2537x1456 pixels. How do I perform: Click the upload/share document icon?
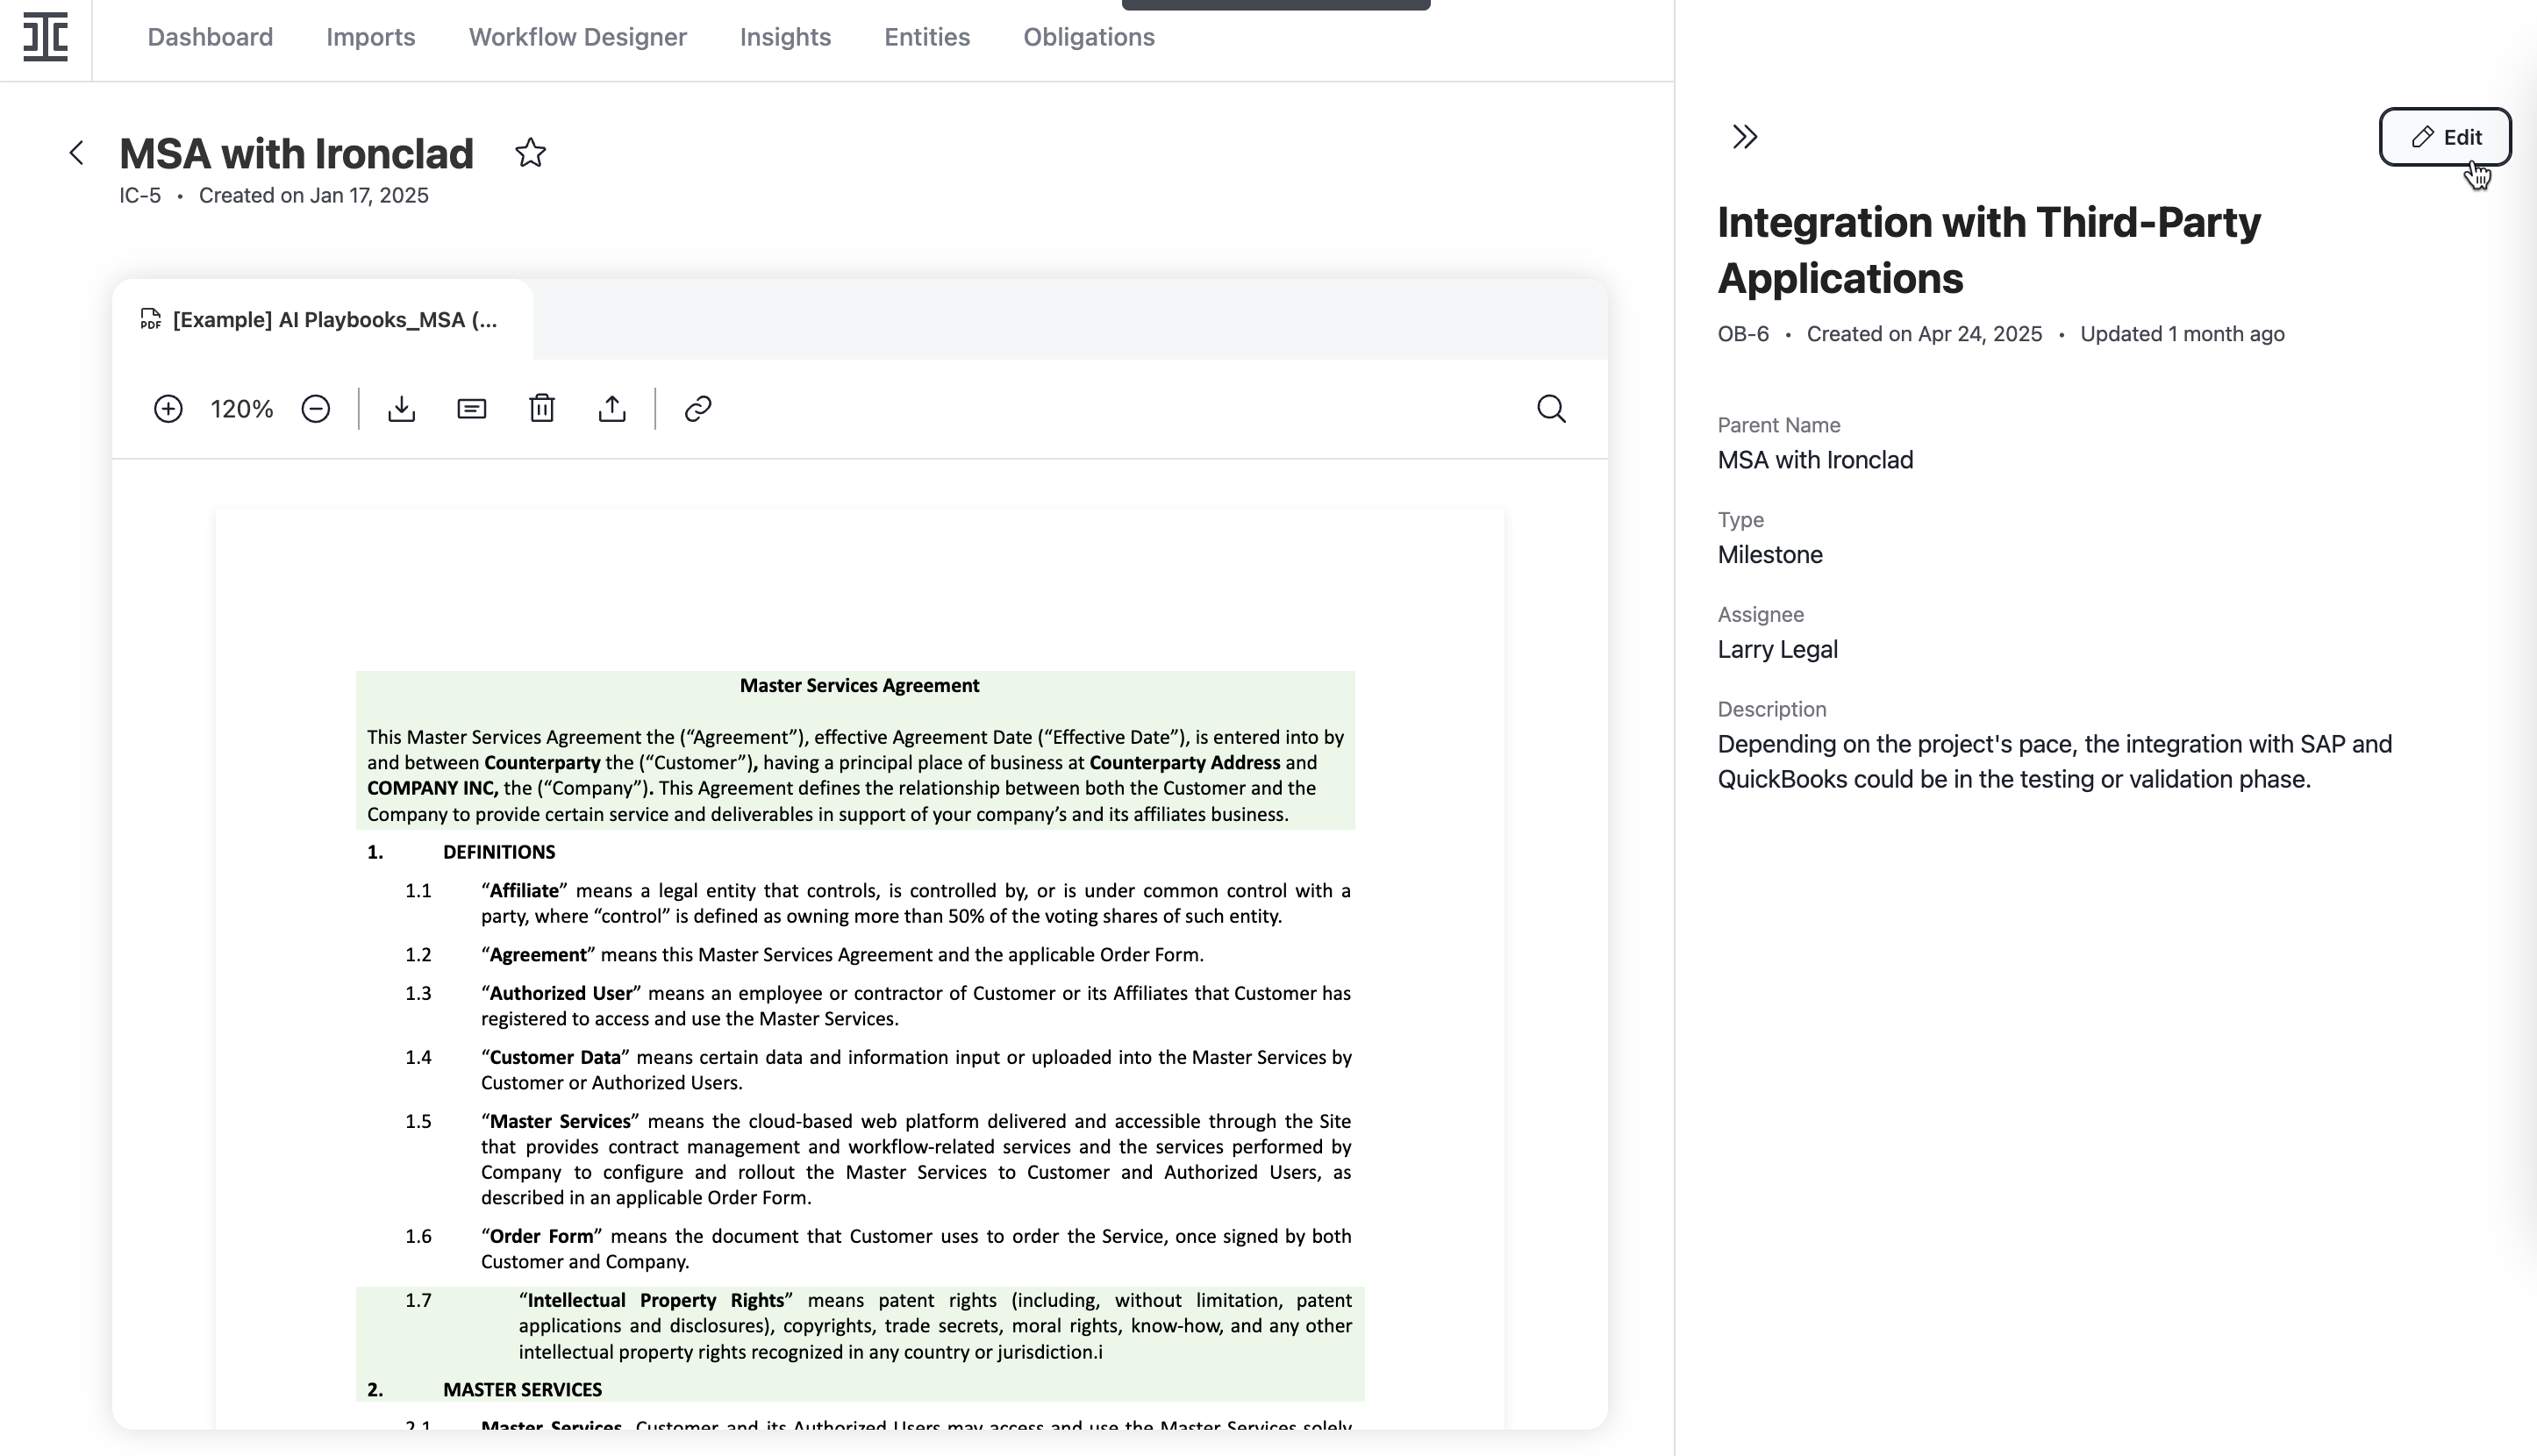click(x=612, y=409)
